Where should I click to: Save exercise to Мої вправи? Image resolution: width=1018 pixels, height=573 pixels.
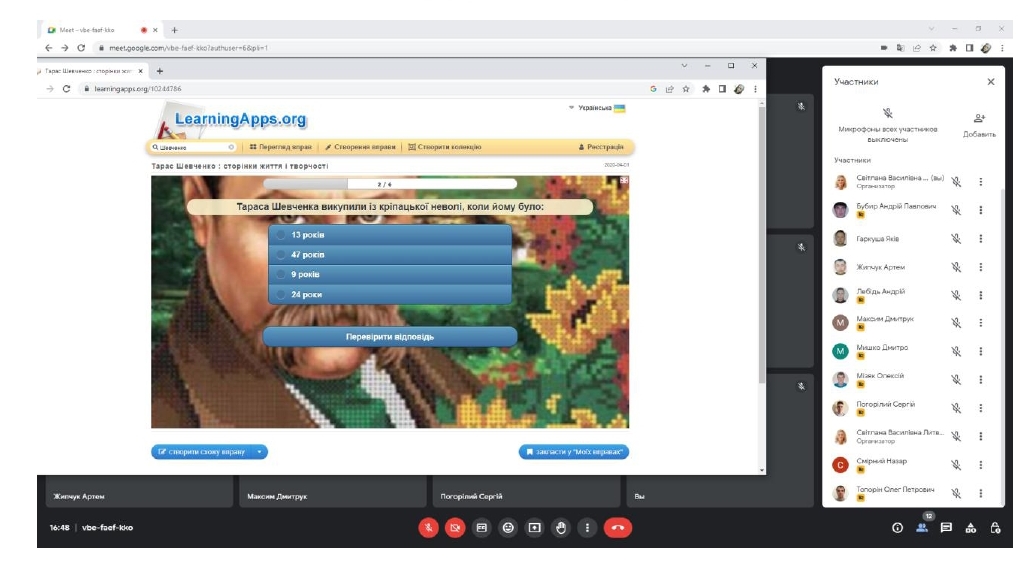[574, 452]
